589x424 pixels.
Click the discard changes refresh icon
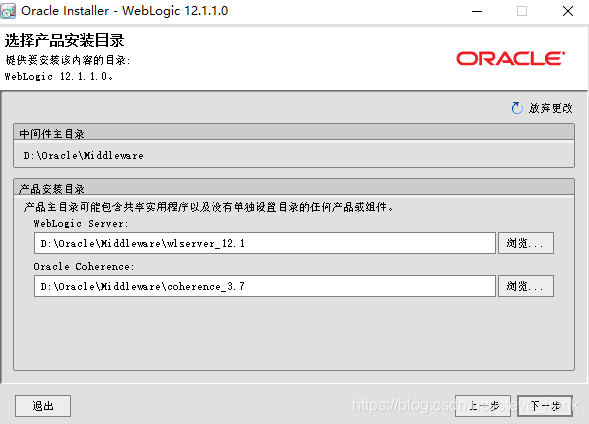(x=517, y=108)
